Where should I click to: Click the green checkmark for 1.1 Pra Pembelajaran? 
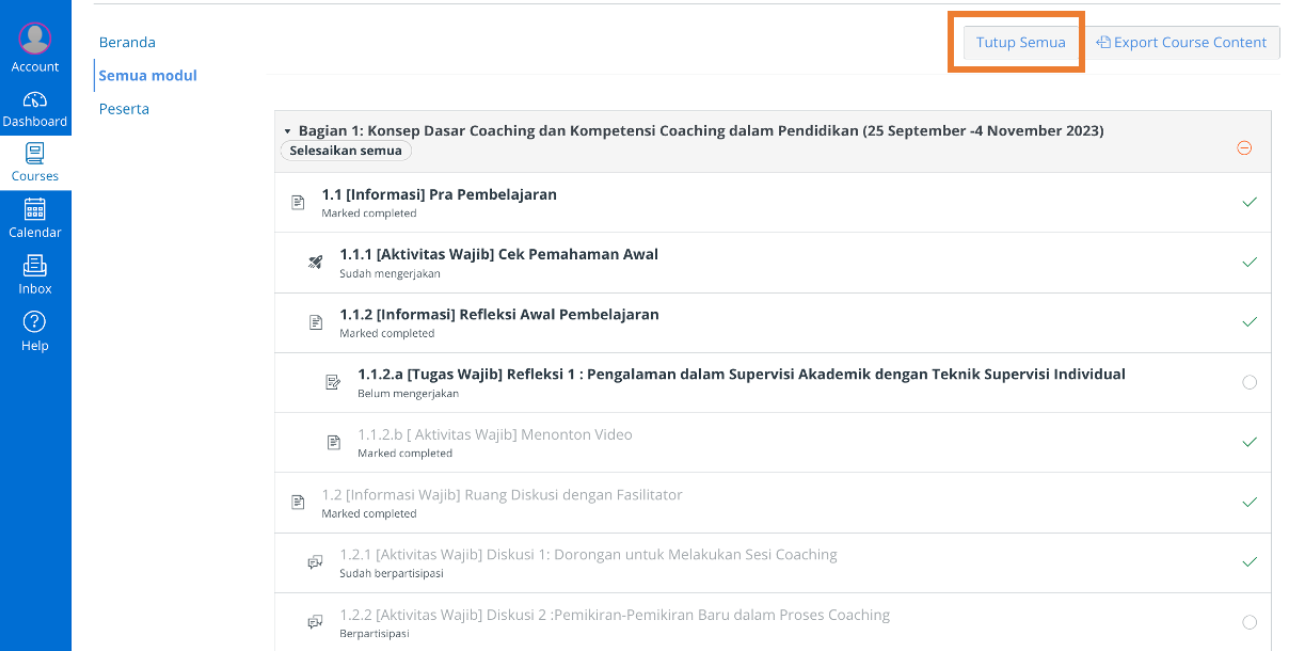1249,202
